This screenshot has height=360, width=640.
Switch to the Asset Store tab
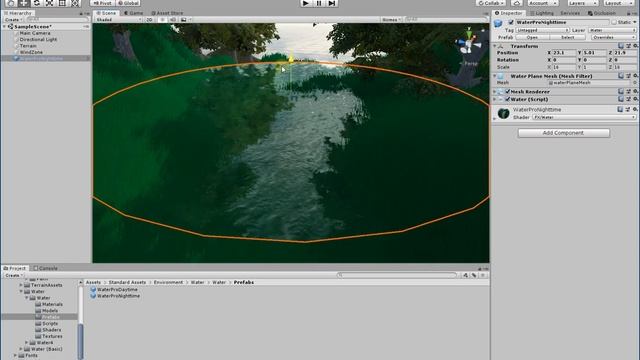167,13
